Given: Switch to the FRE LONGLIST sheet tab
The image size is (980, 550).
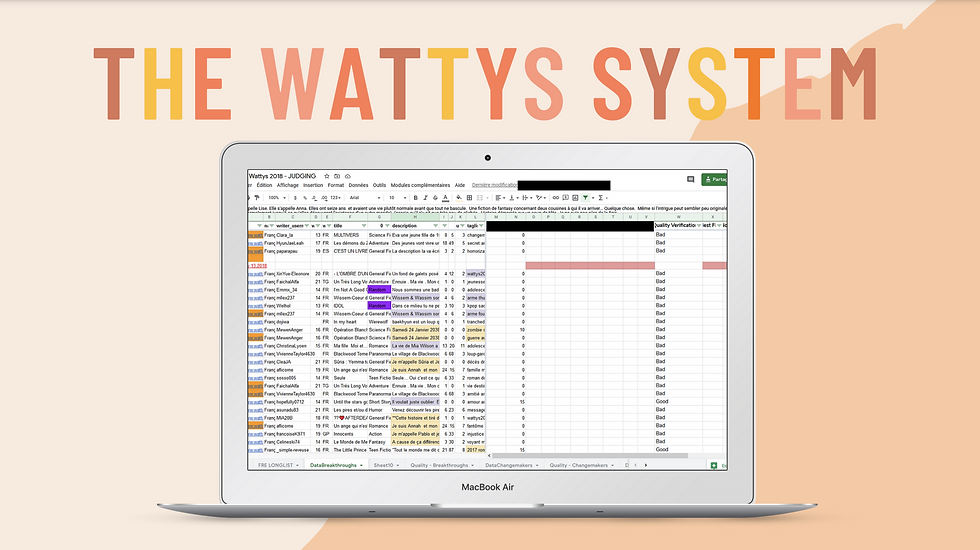Looking at the screenshot, I should (279, 465).
